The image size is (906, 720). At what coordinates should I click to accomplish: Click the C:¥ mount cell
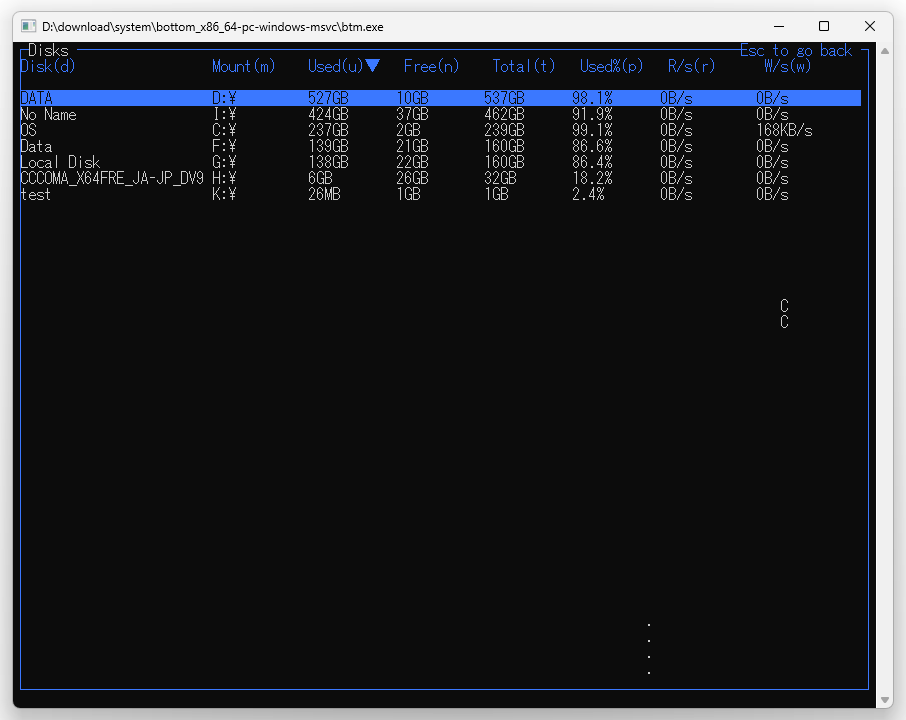(224, 131)
